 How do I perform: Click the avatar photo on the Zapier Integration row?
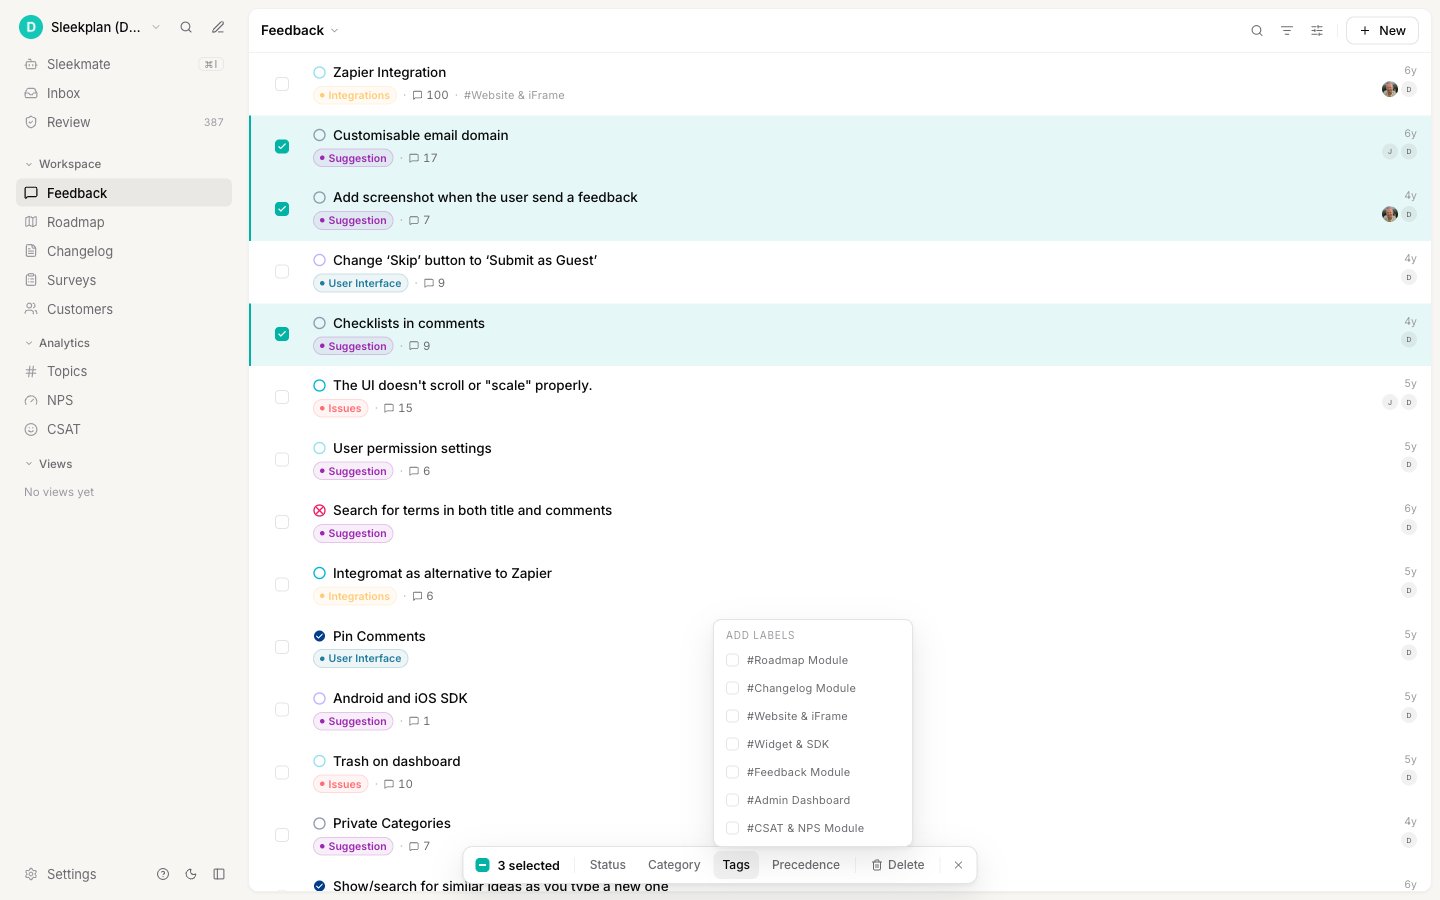[1389, 89]
